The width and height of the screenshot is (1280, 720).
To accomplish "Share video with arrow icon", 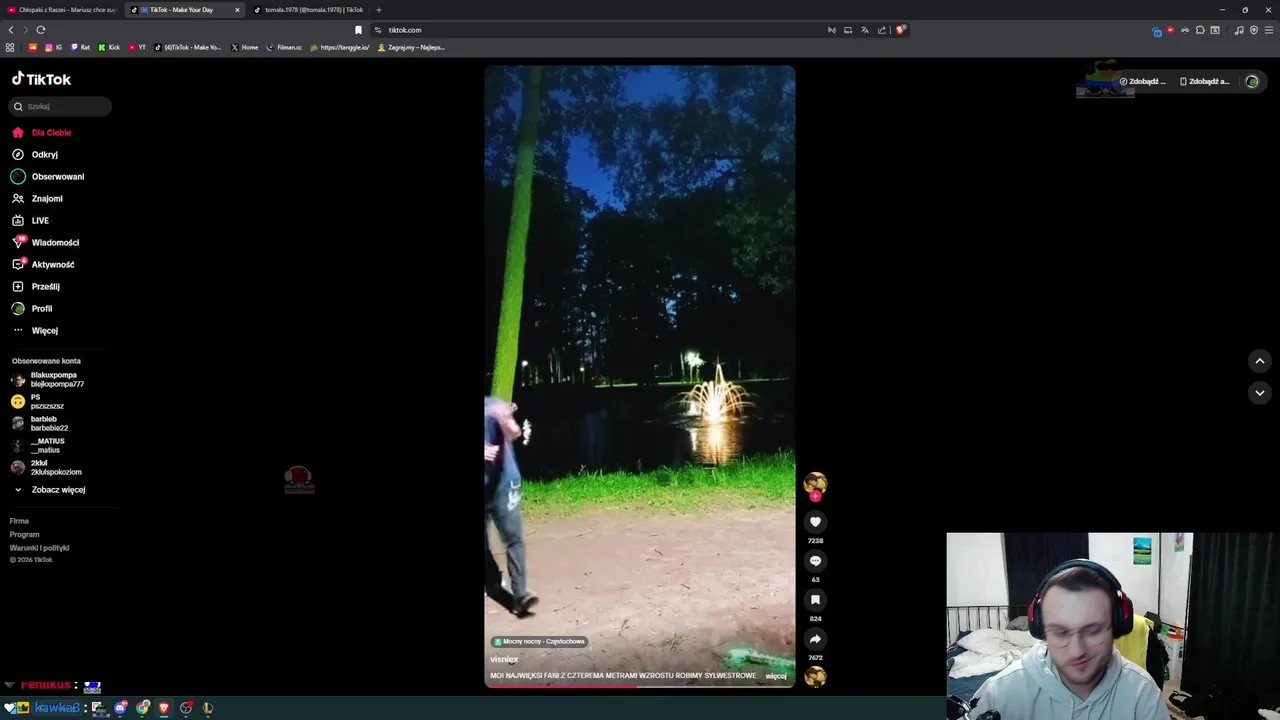I will (x=815, y=638).
